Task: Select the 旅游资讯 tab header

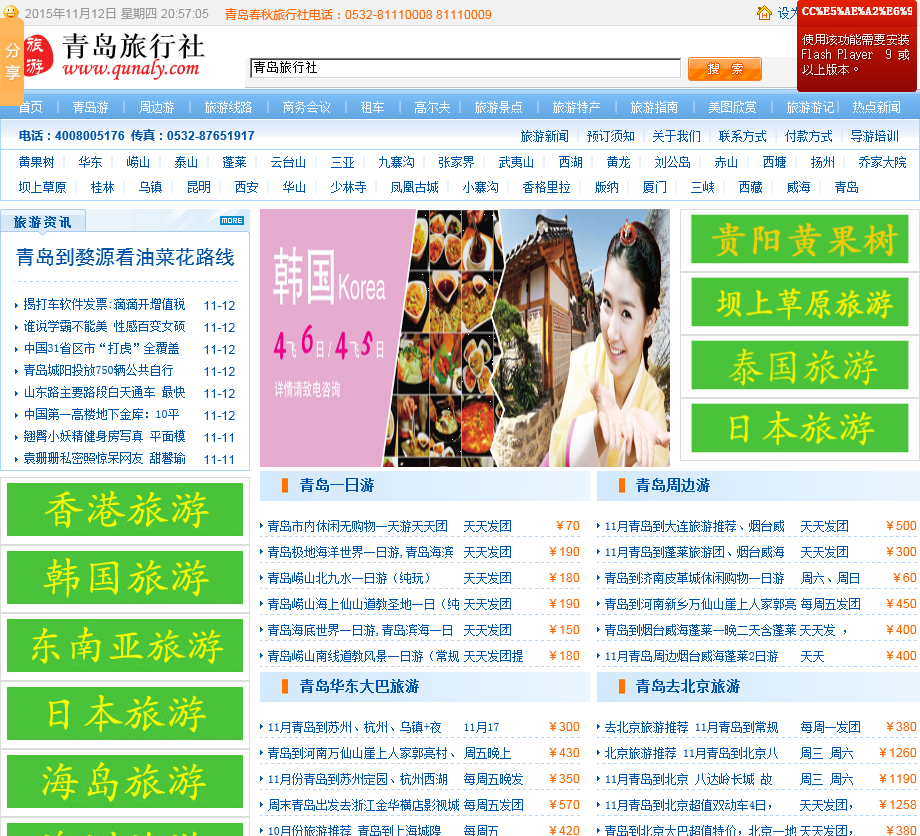Action: (43, 222)
